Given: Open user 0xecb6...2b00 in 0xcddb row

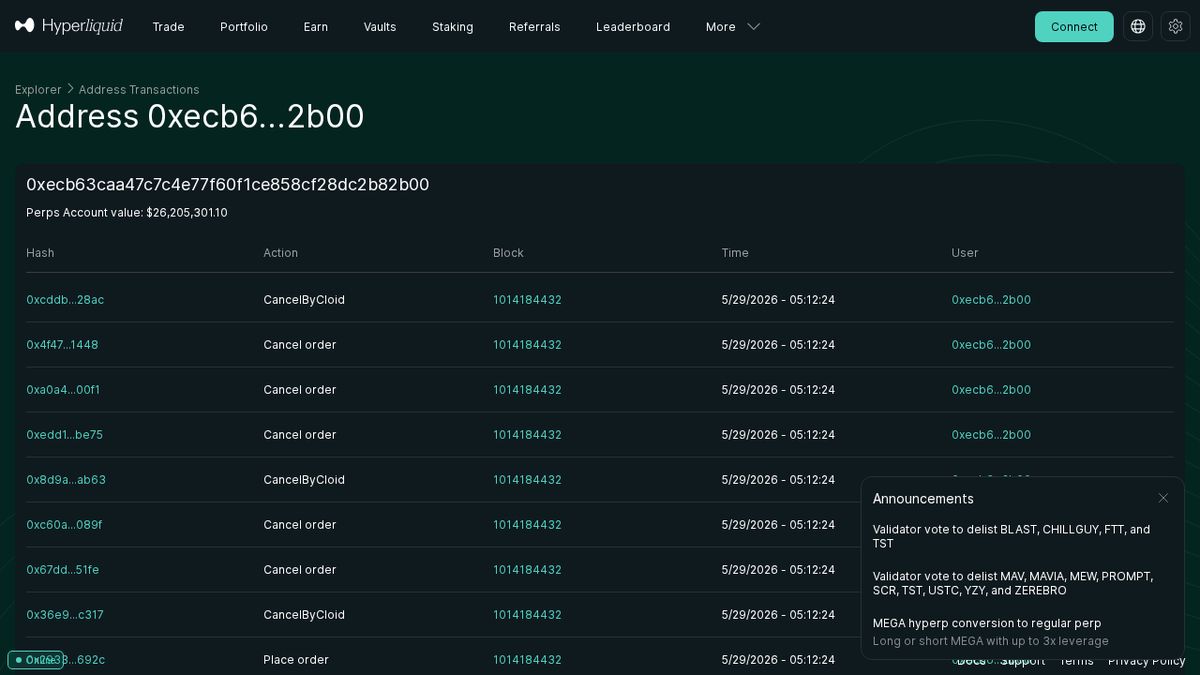Looking at the screenshot, I should click(x=991, y=300).
